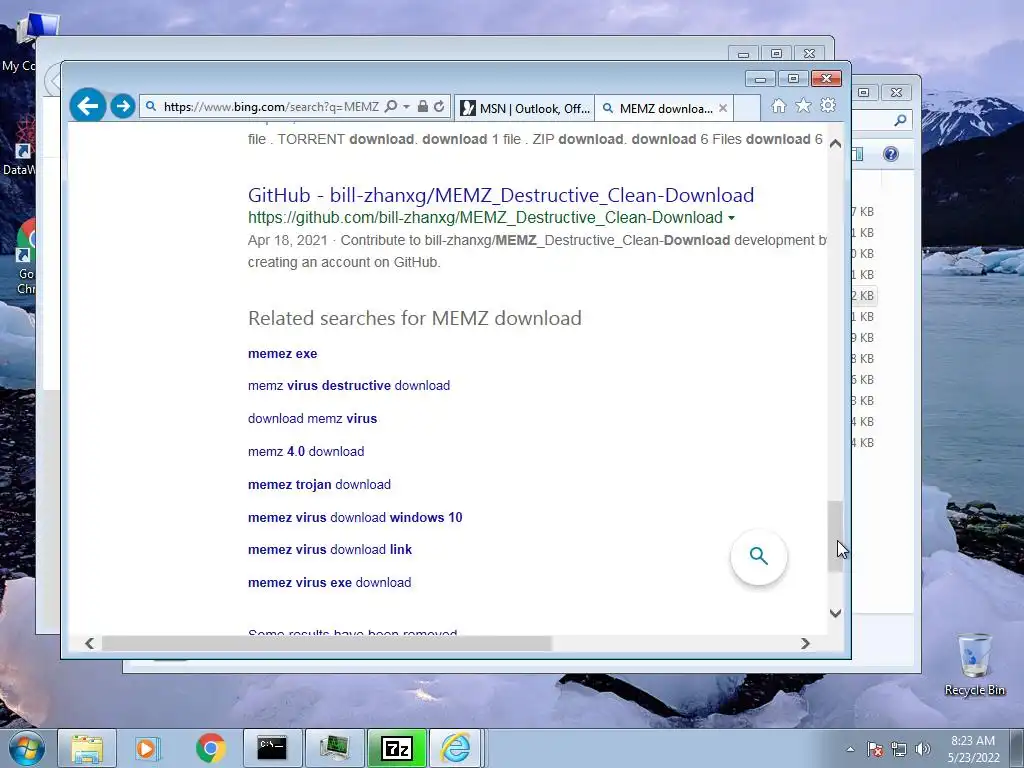Open Action Center flag tray icon
1024x768 pixels.
pos(875,749)
